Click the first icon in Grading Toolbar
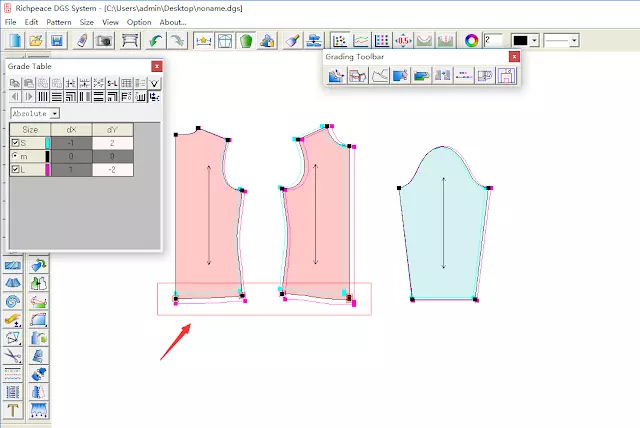 [336, 76]
